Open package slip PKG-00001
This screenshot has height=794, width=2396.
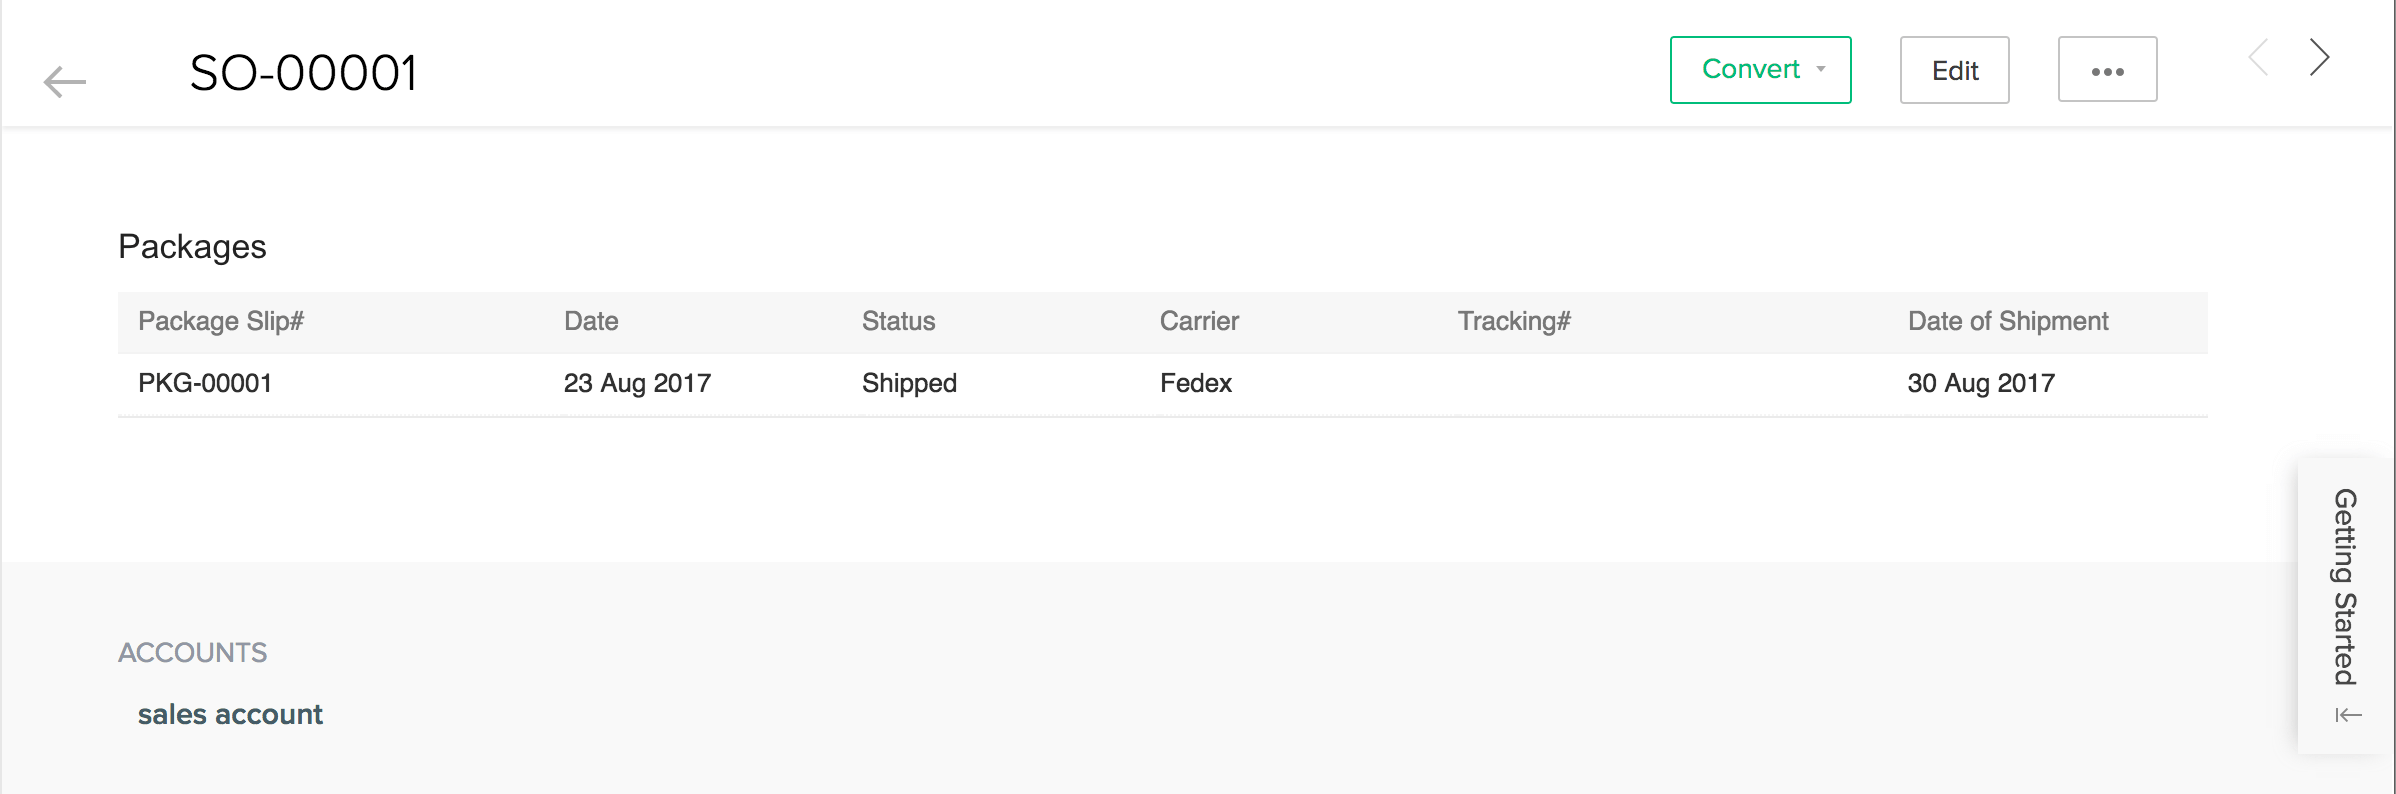tap(205, 383)
